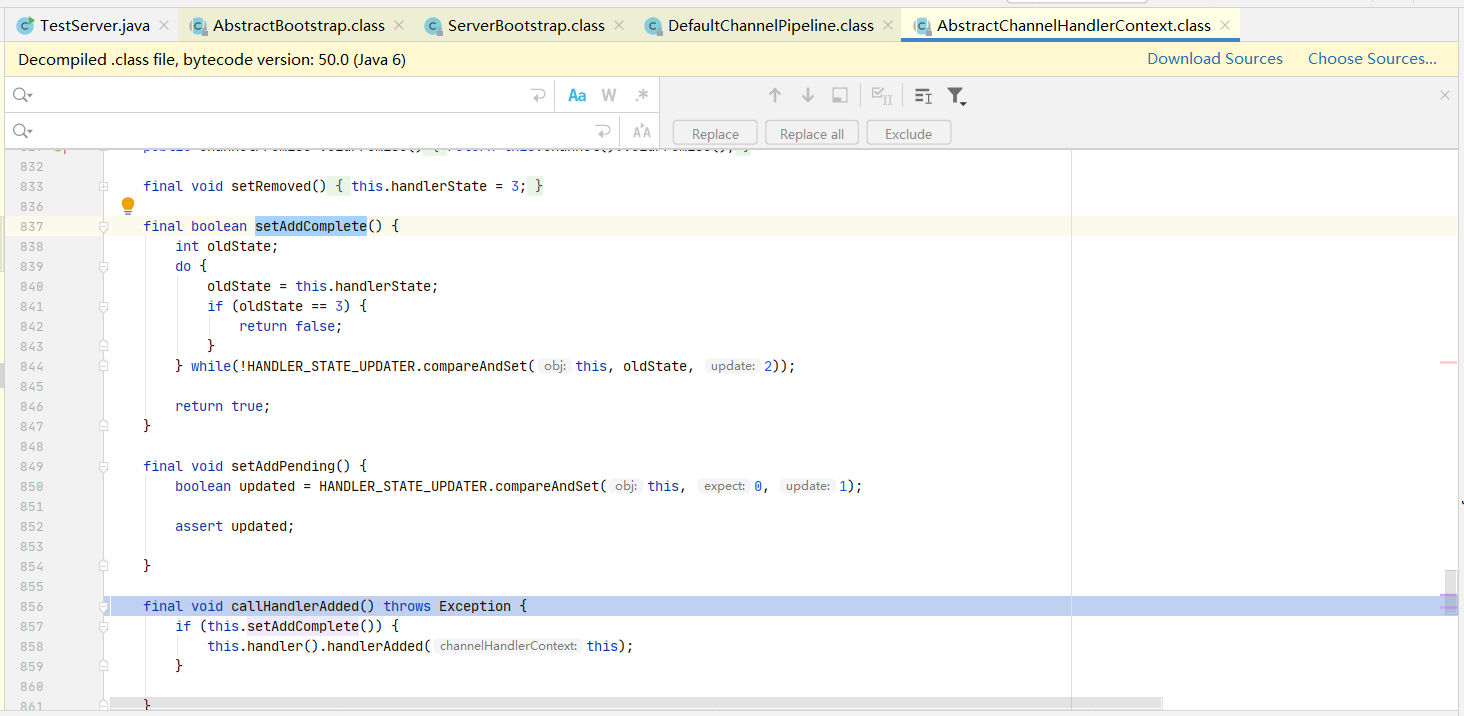Viewport: 1464px width, 716px height.
Task: Go to next occurrence arrow
Action: tap(807, 95)
